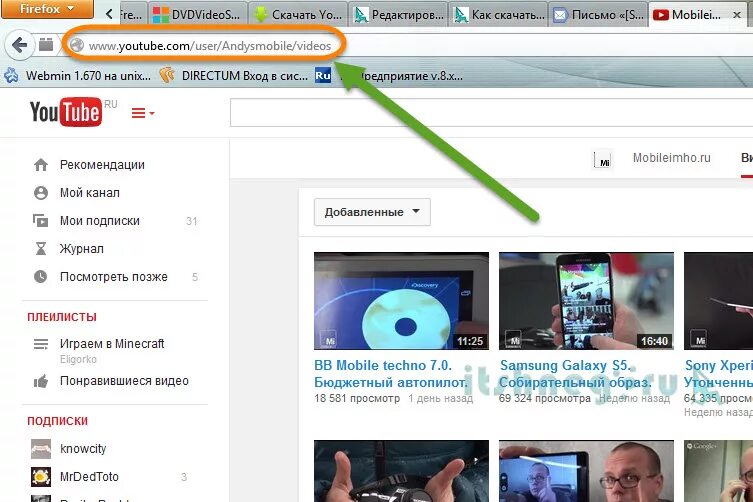753x502 pixels.
Task: Open Понравившиеся видео
Action: (124, 381)
